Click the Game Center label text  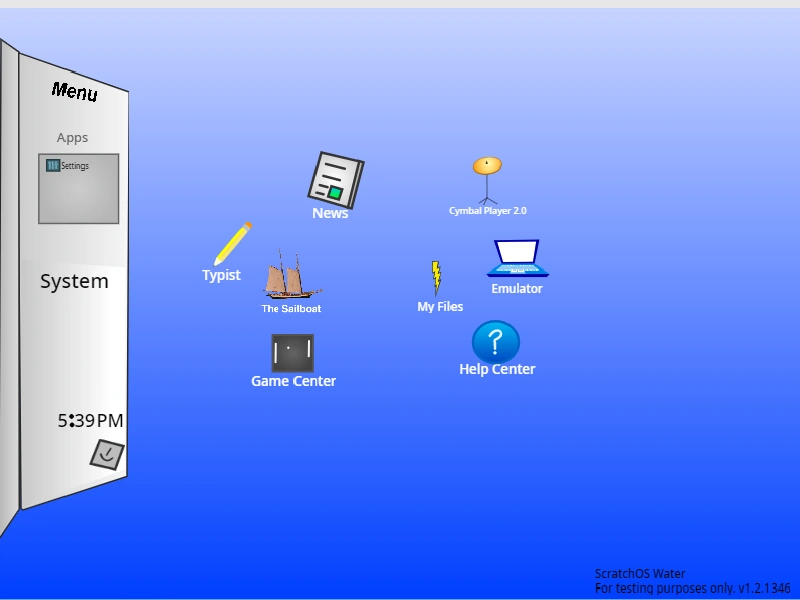(293, 380)
